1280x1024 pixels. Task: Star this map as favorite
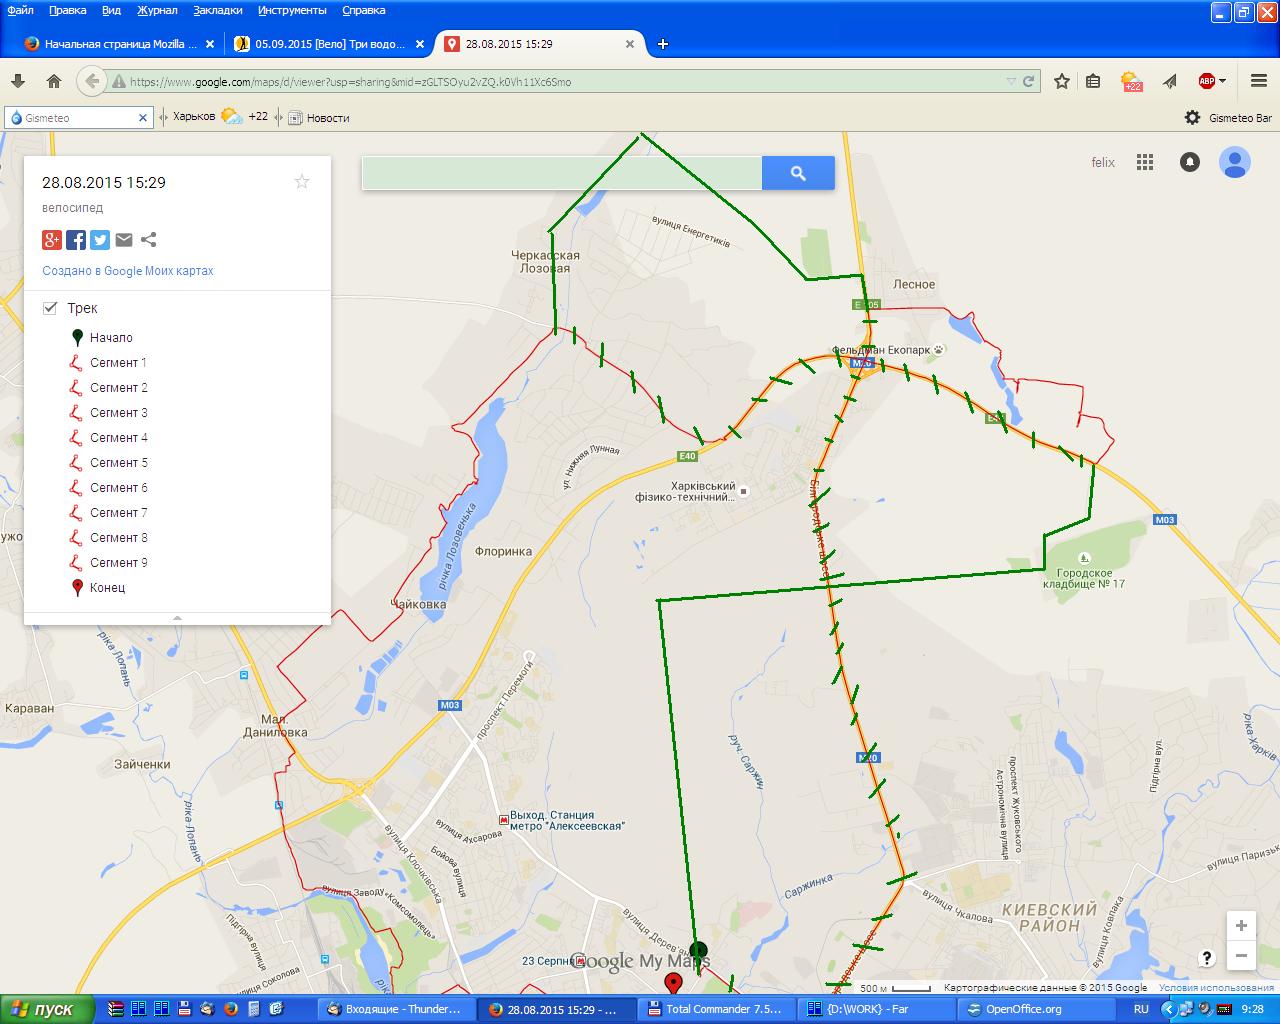(x=302, y=181)
